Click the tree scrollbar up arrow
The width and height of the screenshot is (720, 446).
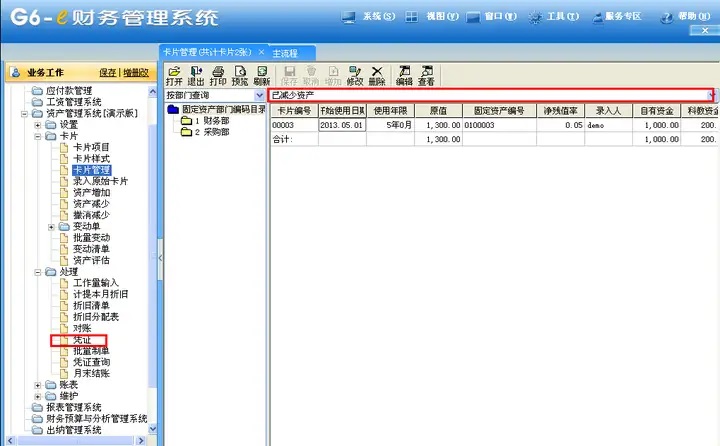point(152,92)
